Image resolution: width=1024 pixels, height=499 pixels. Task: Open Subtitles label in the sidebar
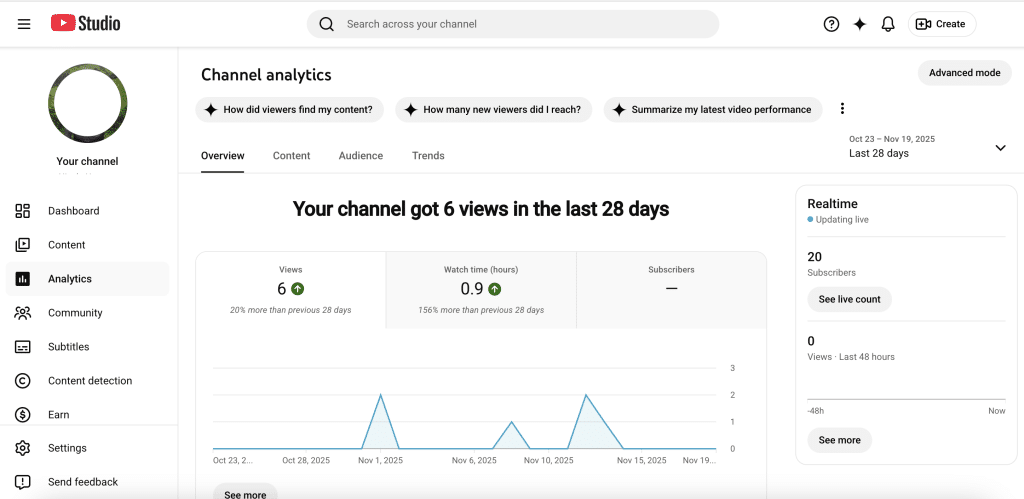[69, 347]
